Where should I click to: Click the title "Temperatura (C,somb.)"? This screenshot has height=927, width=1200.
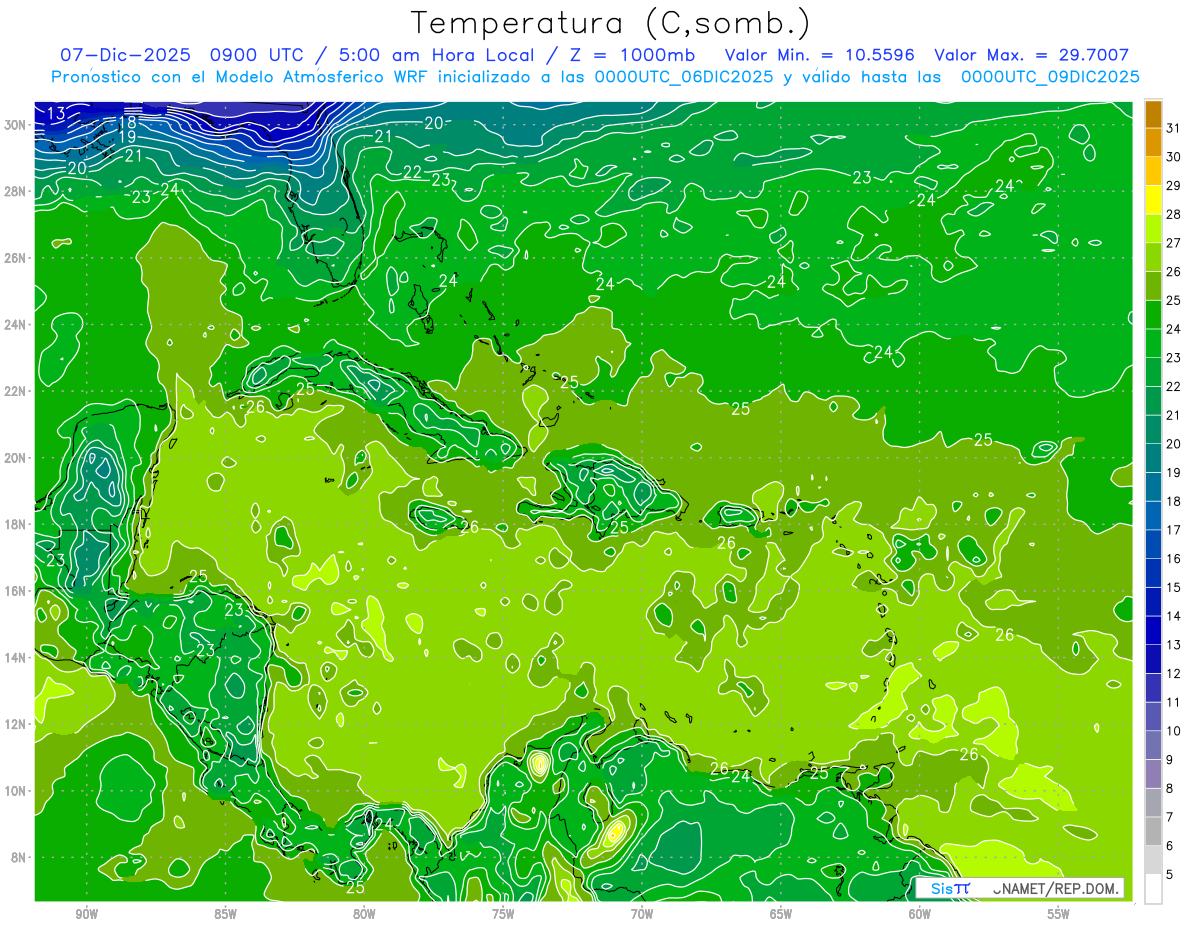[610, 23]
